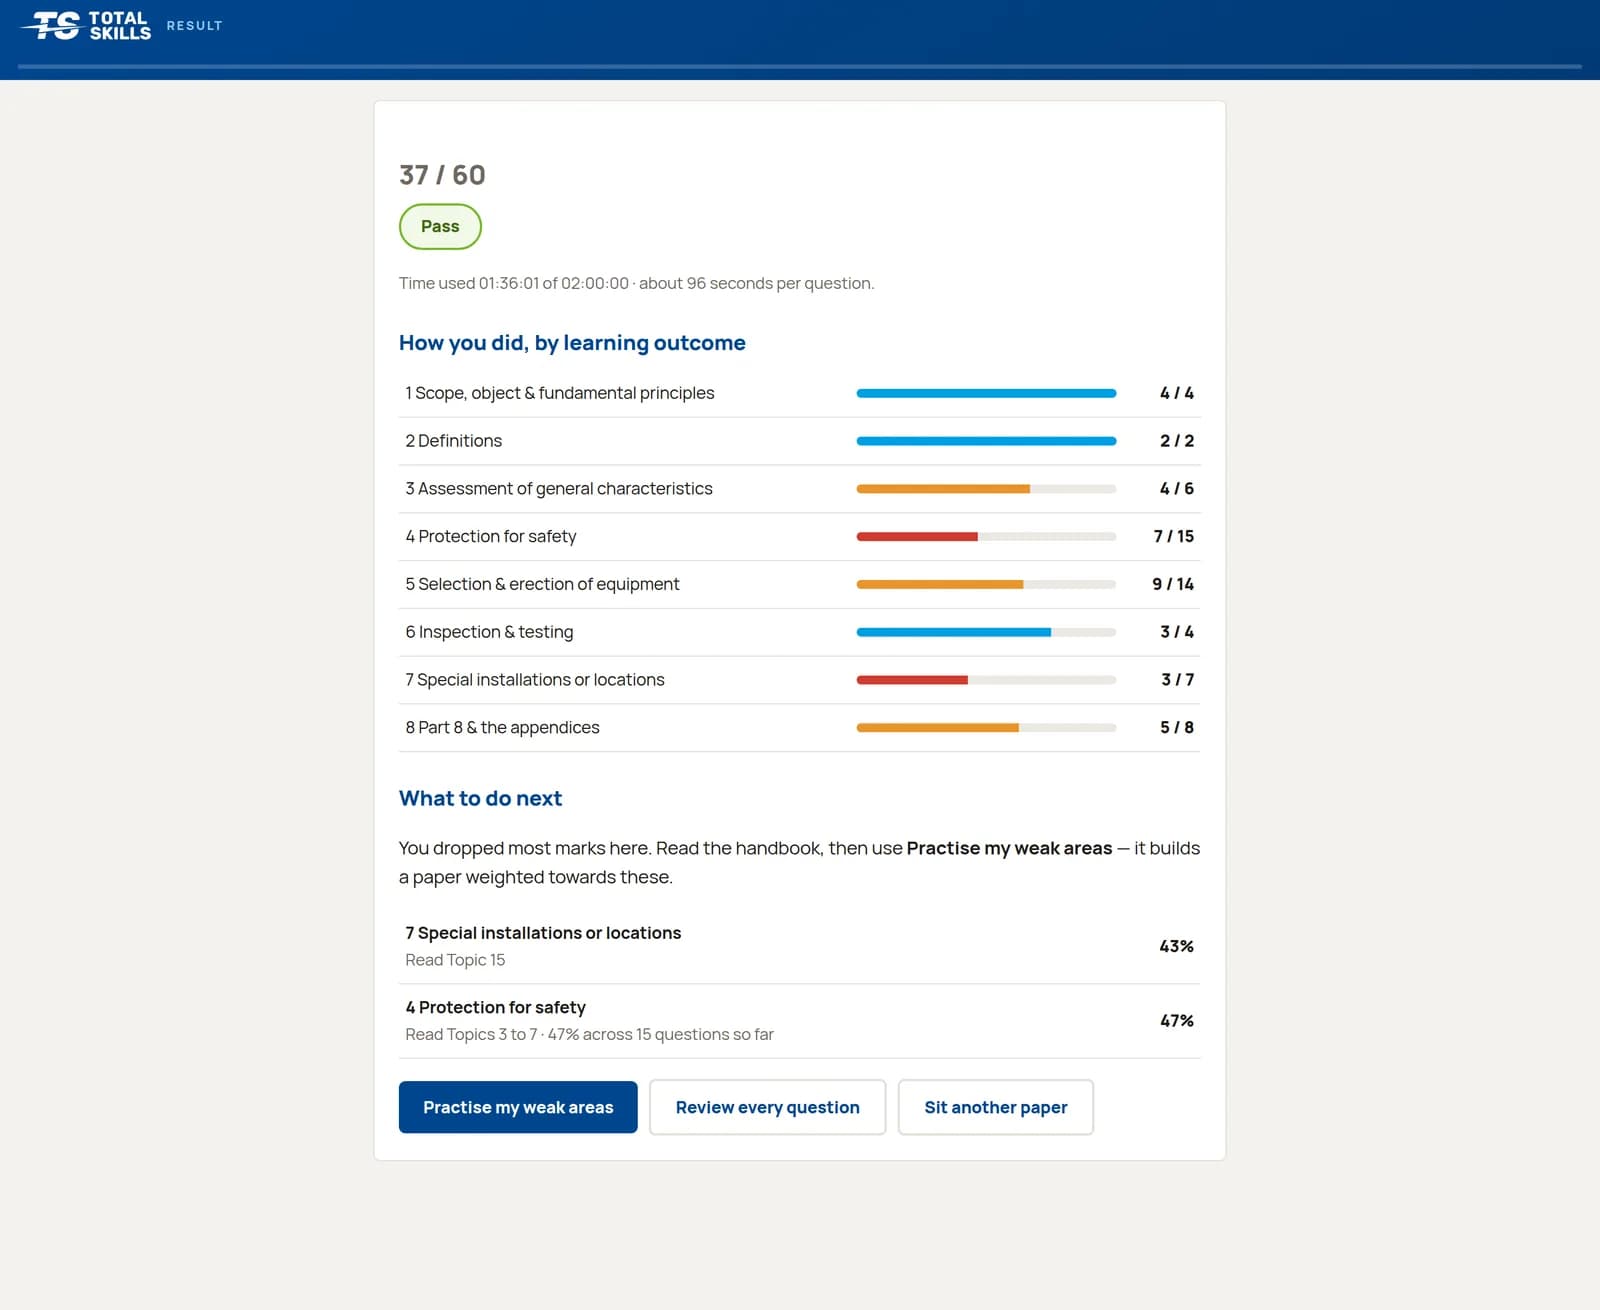Click the 5 / 8 score value
Image resolution: width=1600 pixels, height=1310 pixels.
(x=1177, y=728)
